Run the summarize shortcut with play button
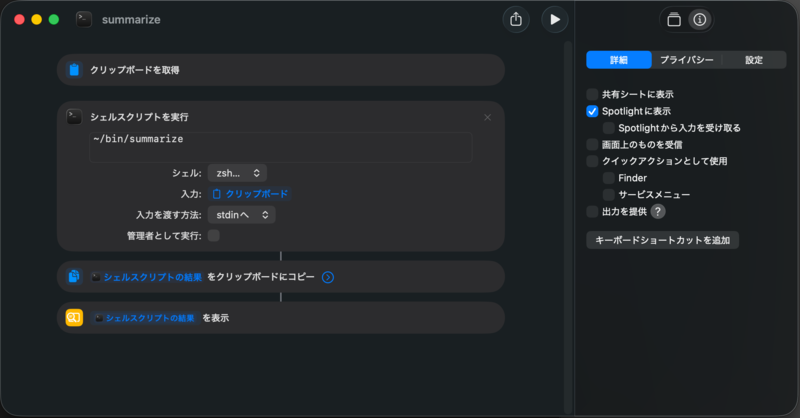The width and height of the screenshot is (800, 418). pos(555,19)
